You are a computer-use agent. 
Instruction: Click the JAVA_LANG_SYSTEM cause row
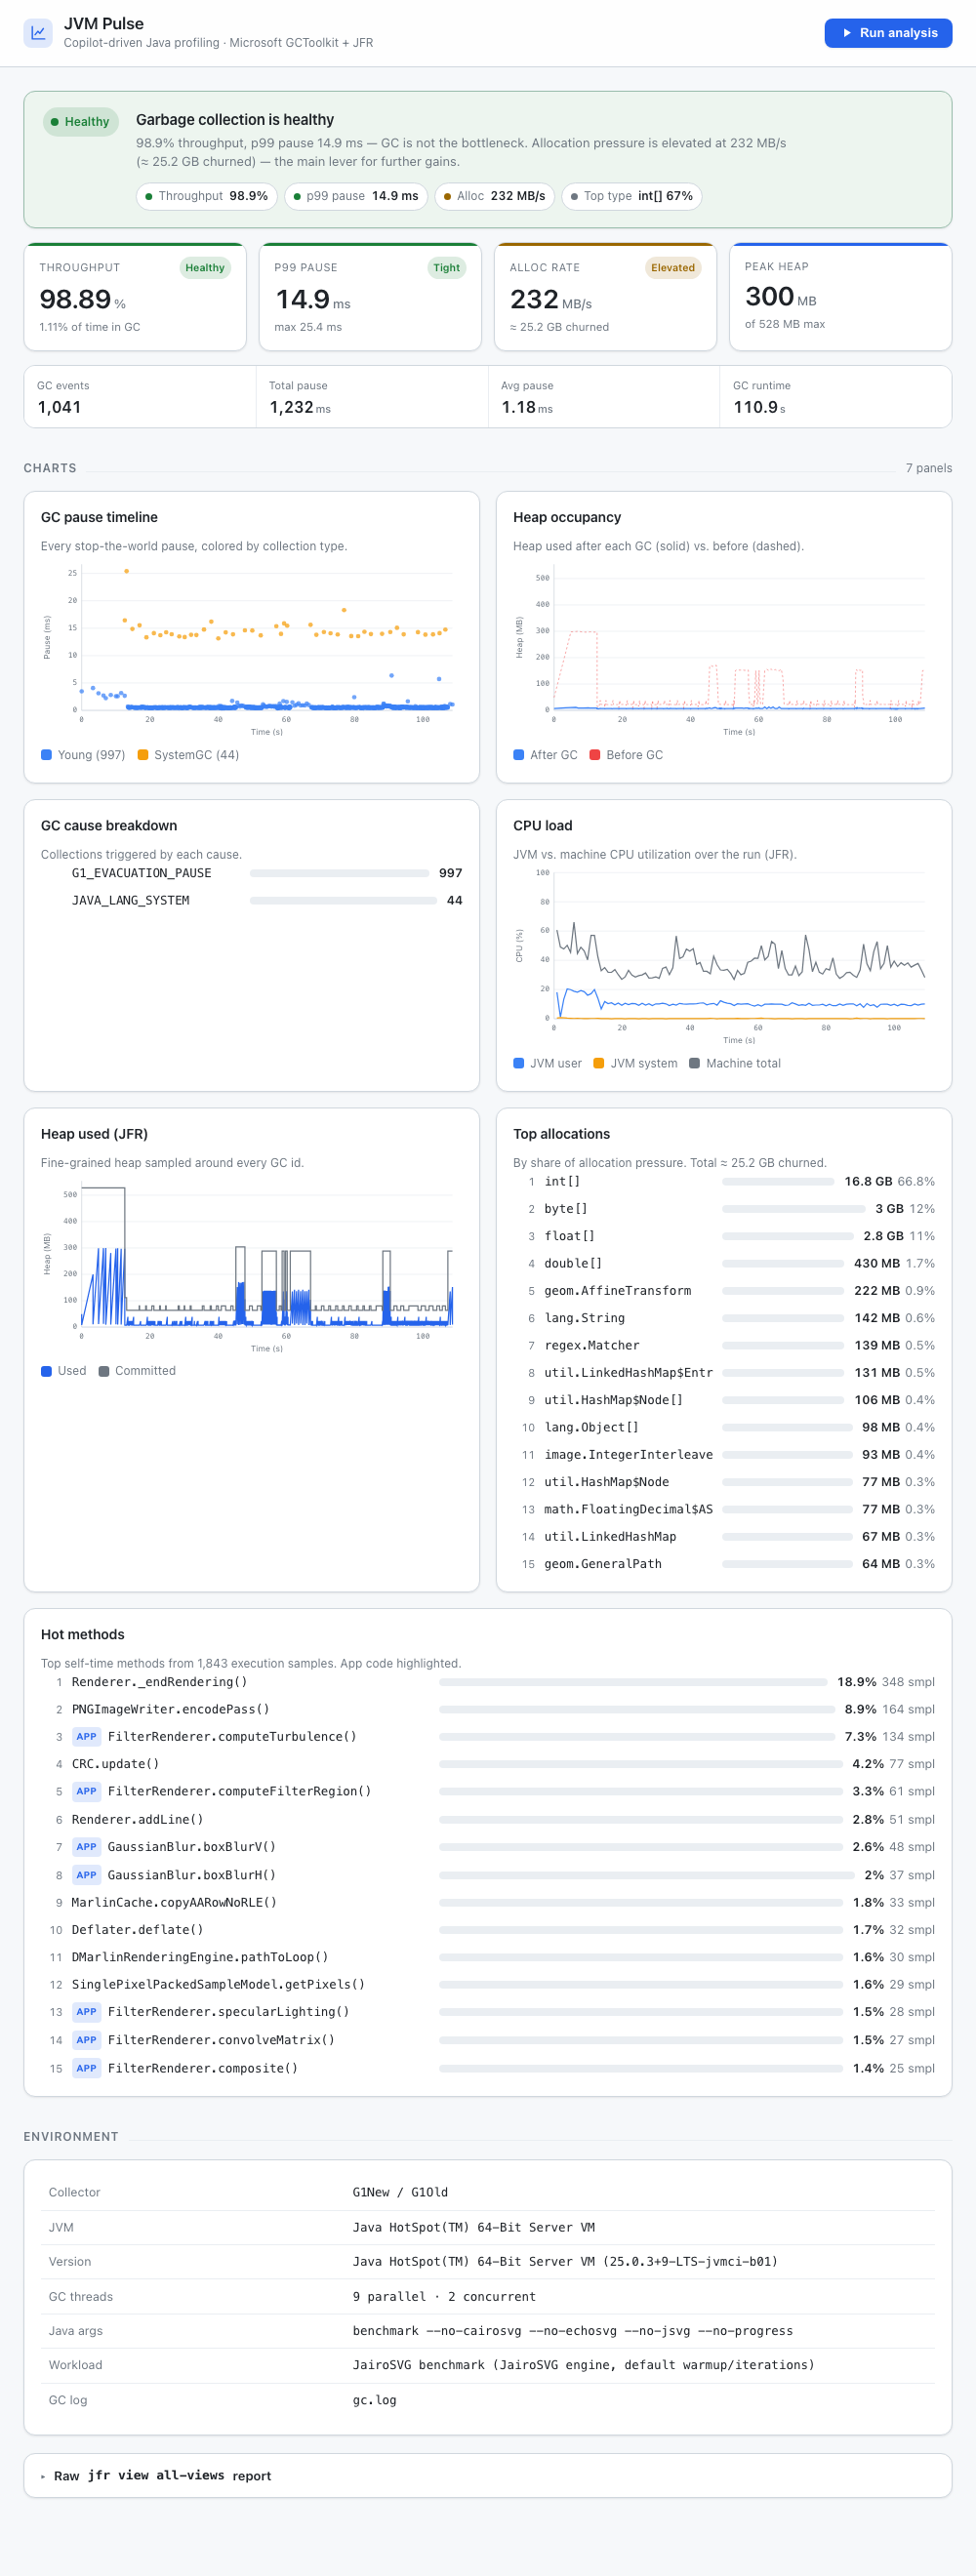pyautogui.click(x=251, y=900)
